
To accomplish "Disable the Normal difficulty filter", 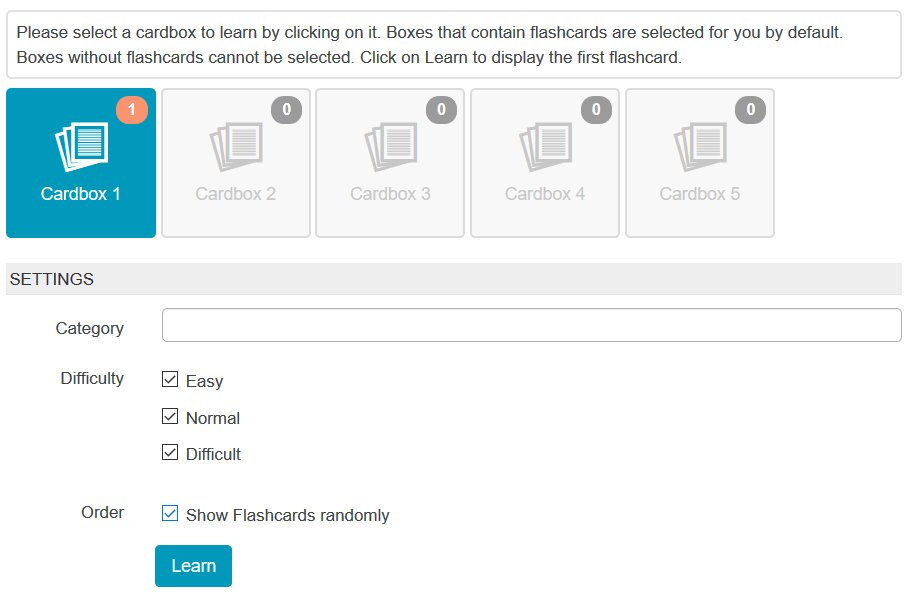I will [x=169, y=416].
